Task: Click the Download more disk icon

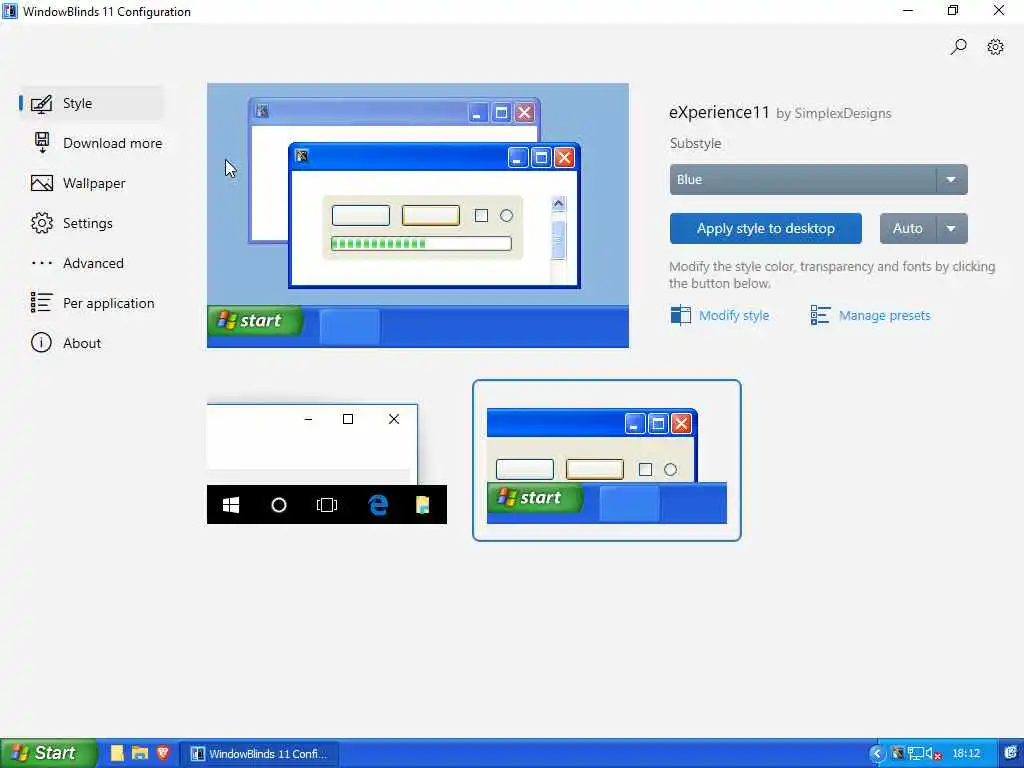Action: click(42, 143)
